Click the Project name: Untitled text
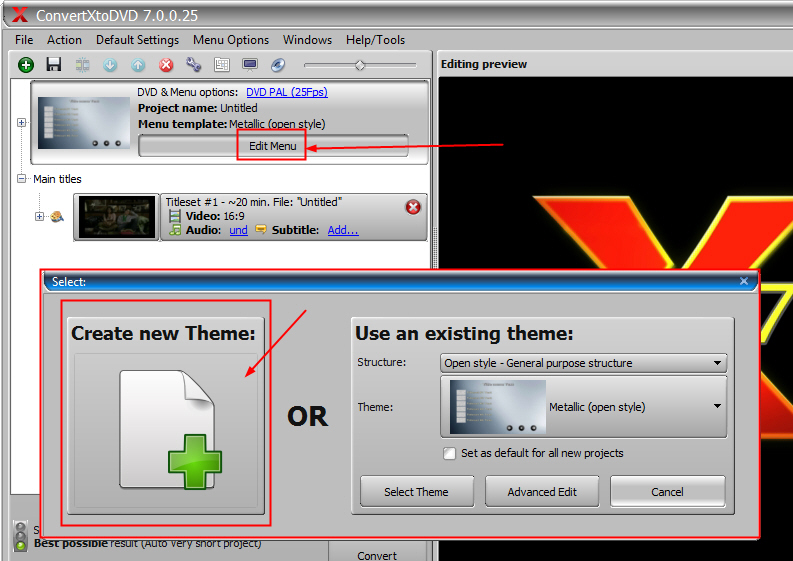The image size is (793, 561). [x=198, y=108]
